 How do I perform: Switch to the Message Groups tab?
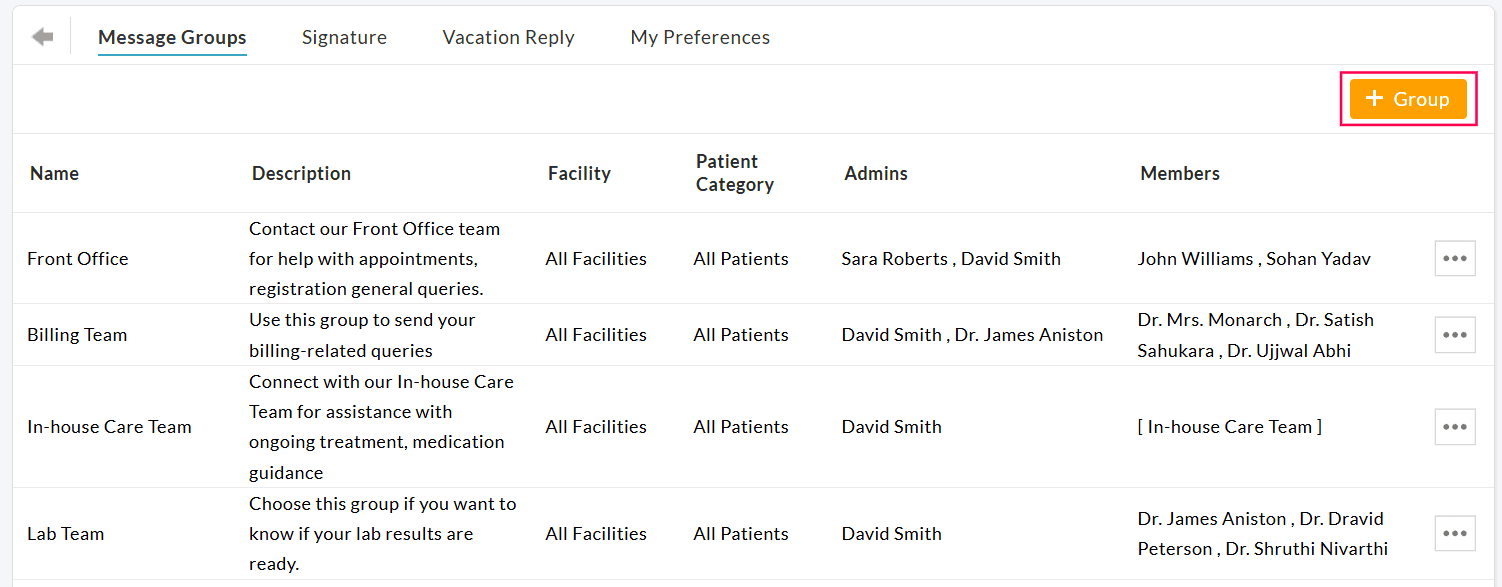[172, 37]
